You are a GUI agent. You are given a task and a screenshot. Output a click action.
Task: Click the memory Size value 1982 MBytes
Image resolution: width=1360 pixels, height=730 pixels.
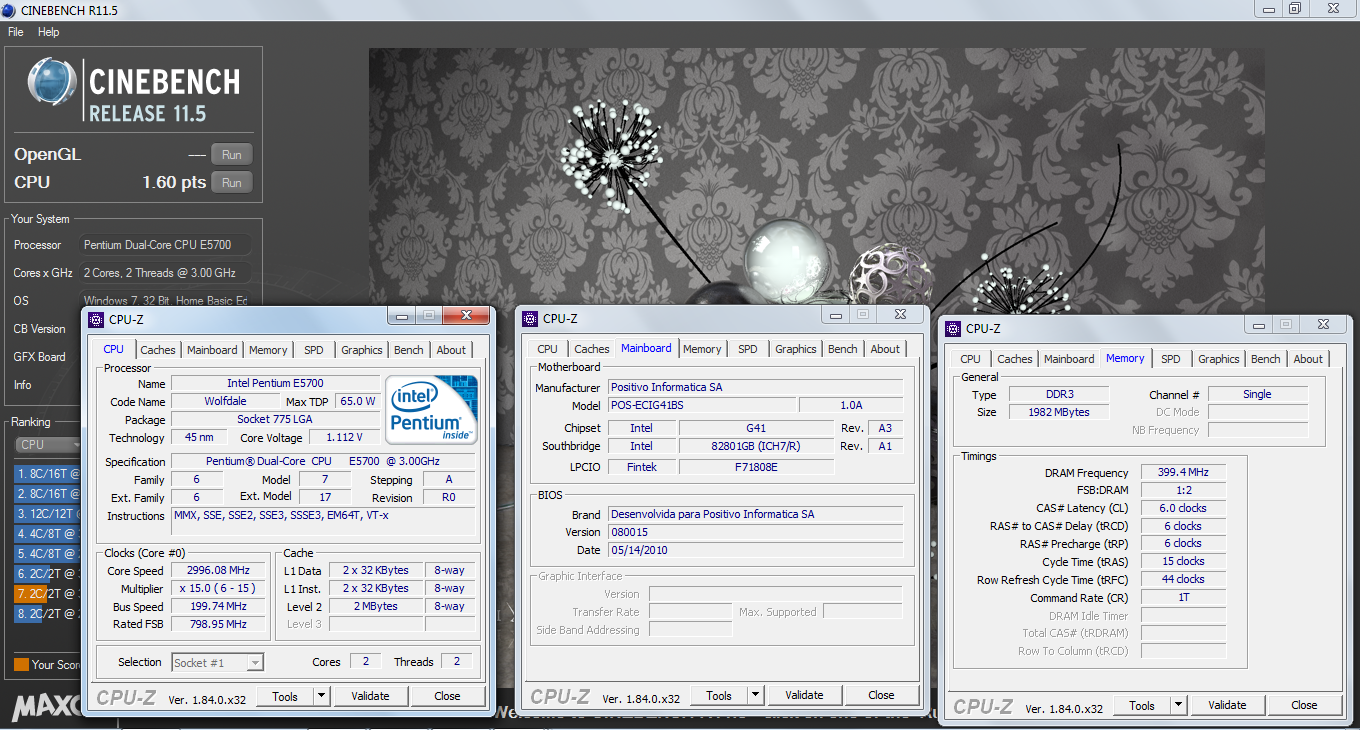point(1059,412)
